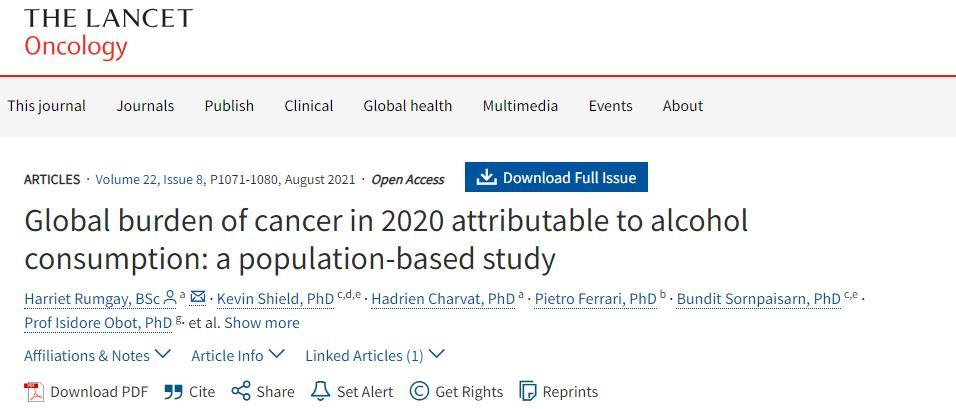Click the email envelope icon for Harriet Rumgay
This screenshot has height=409, width=956.
click(198, 297)
